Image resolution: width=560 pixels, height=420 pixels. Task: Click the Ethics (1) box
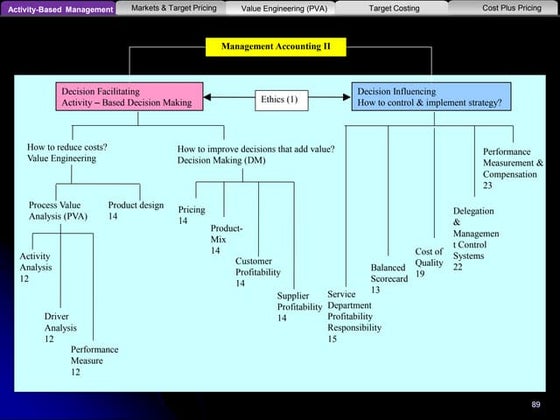pyautogui.click(x=281, y=100)
